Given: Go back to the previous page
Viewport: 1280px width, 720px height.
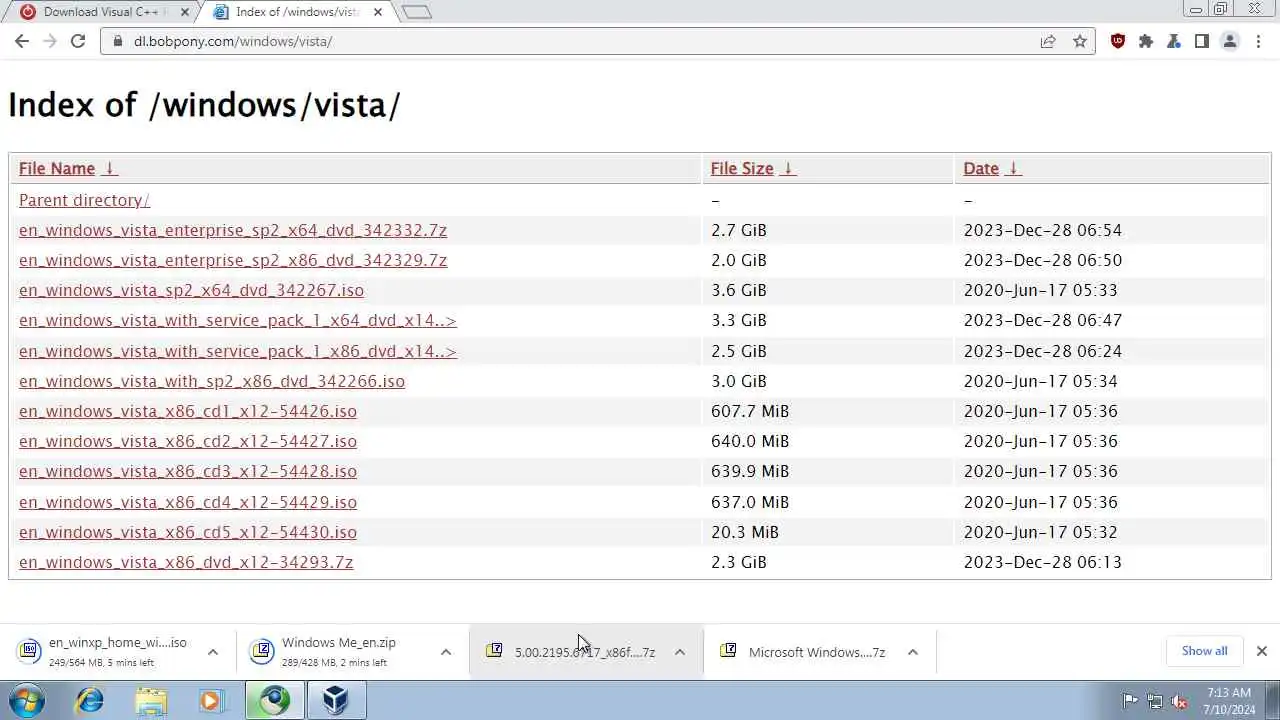Looking at the screenshot, I should pyautogui.click(x=22, y=41).
